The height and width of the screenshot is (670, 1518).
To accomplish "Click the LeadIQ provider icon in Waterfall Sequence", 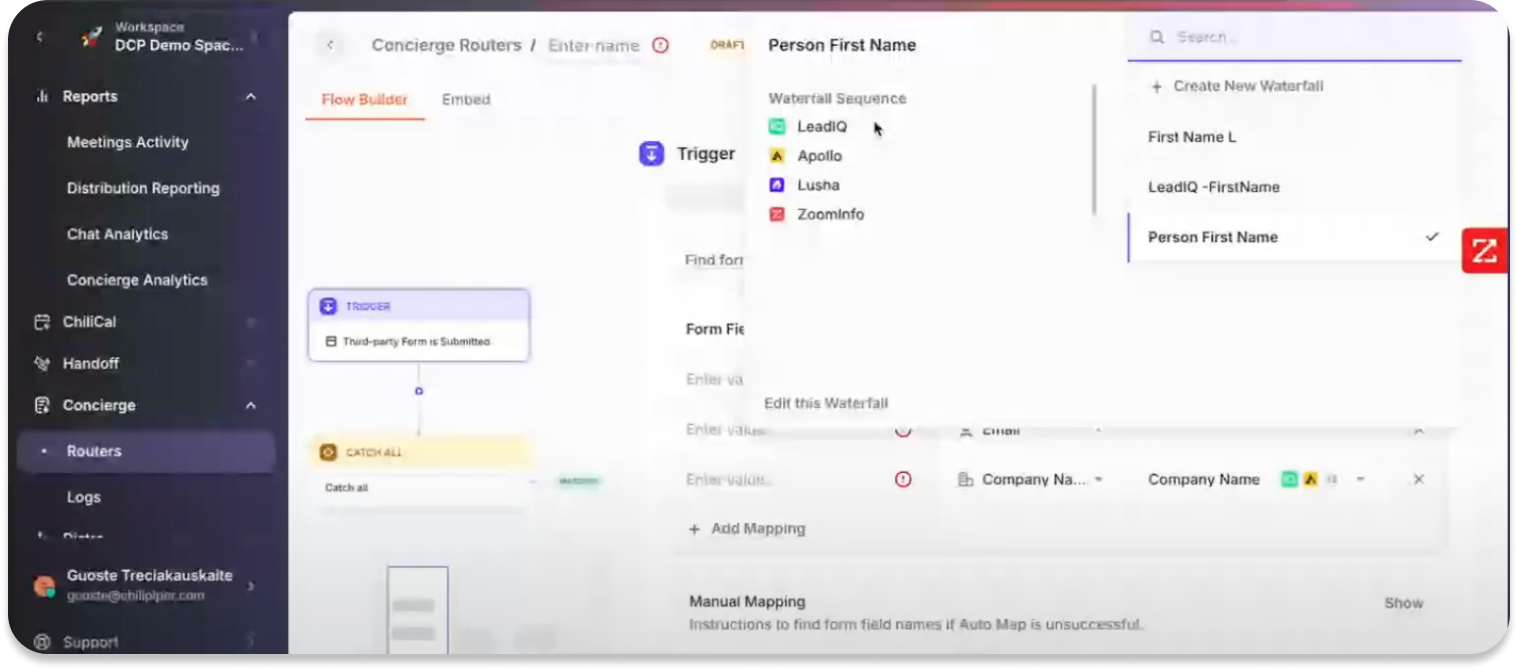I will click(777, 127).
